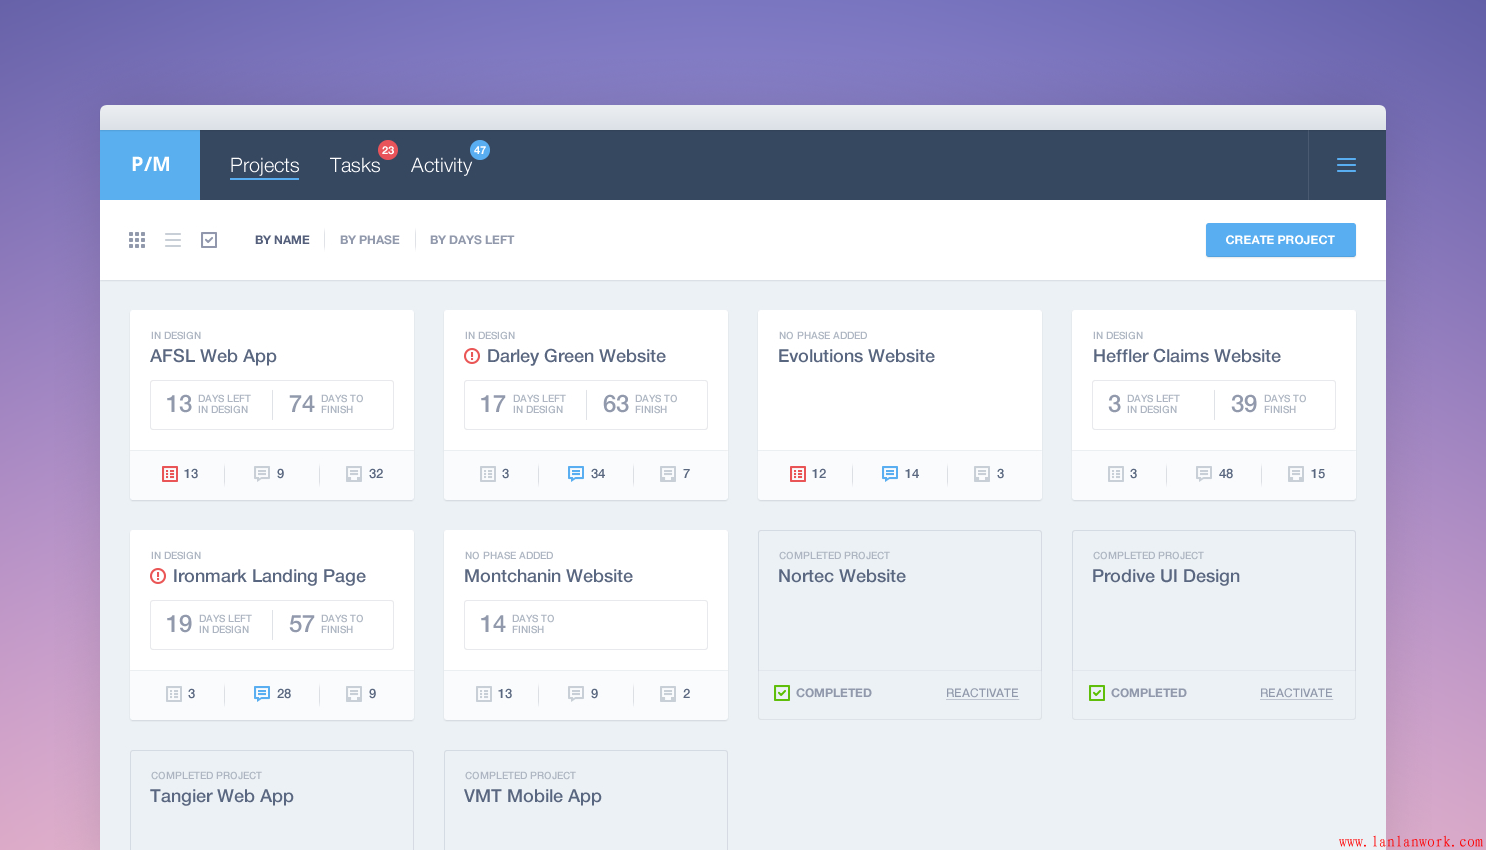Click the Create Project button

tap(1280, 240)
